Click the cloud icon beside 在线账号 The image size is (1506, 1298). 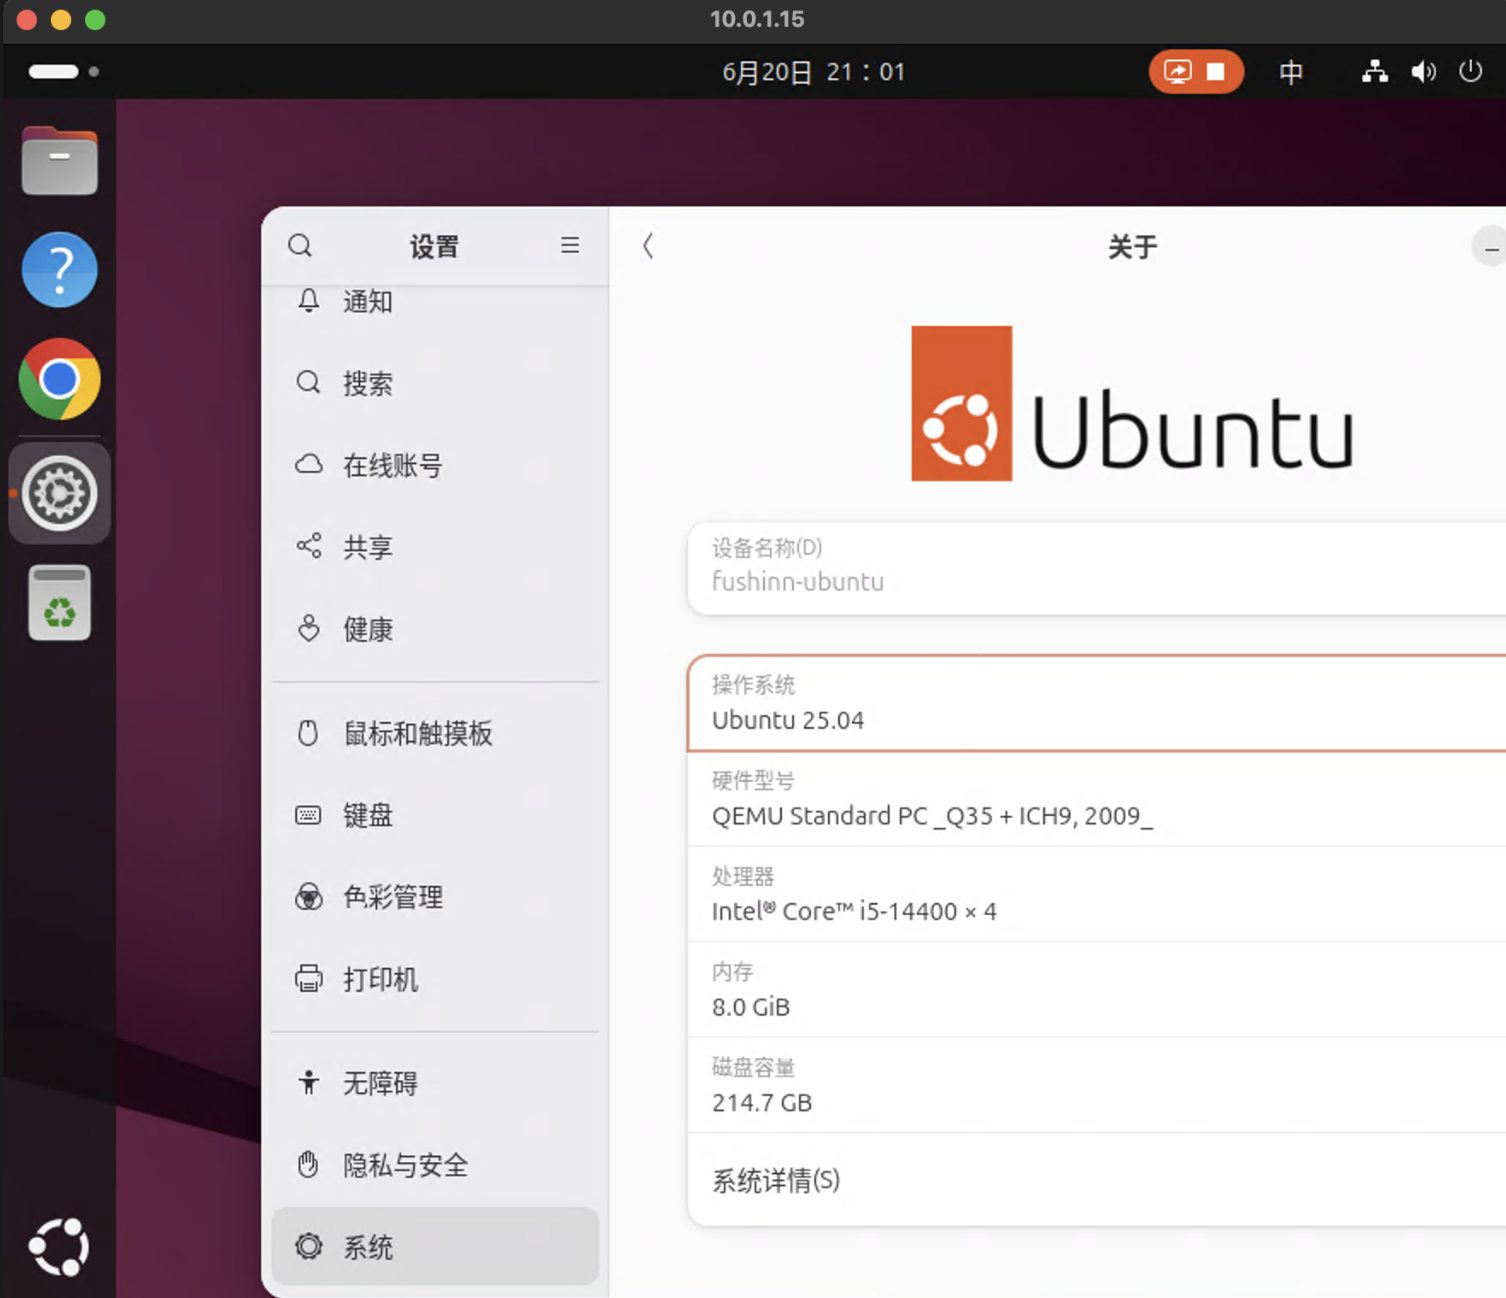309,465
